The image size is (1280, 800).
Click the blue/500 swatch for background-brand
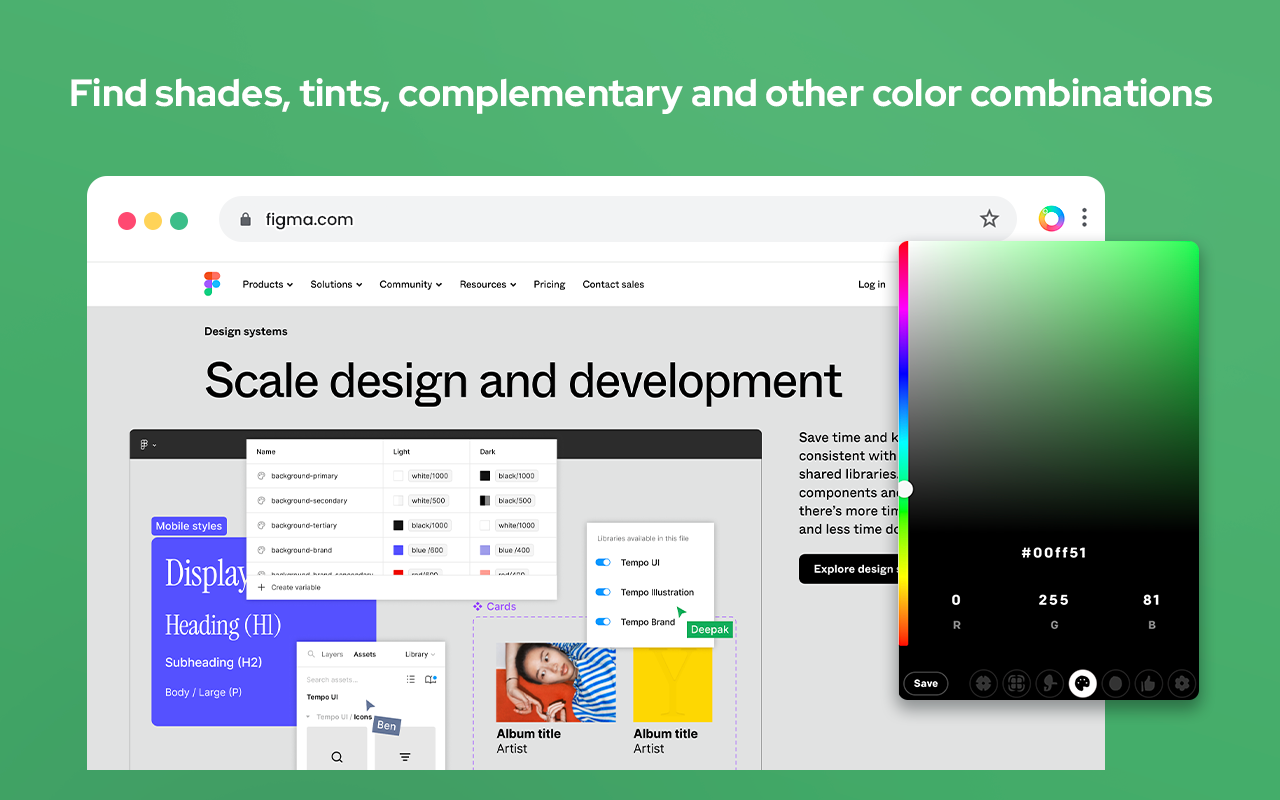pyautogui.click(x=398, y=550)
